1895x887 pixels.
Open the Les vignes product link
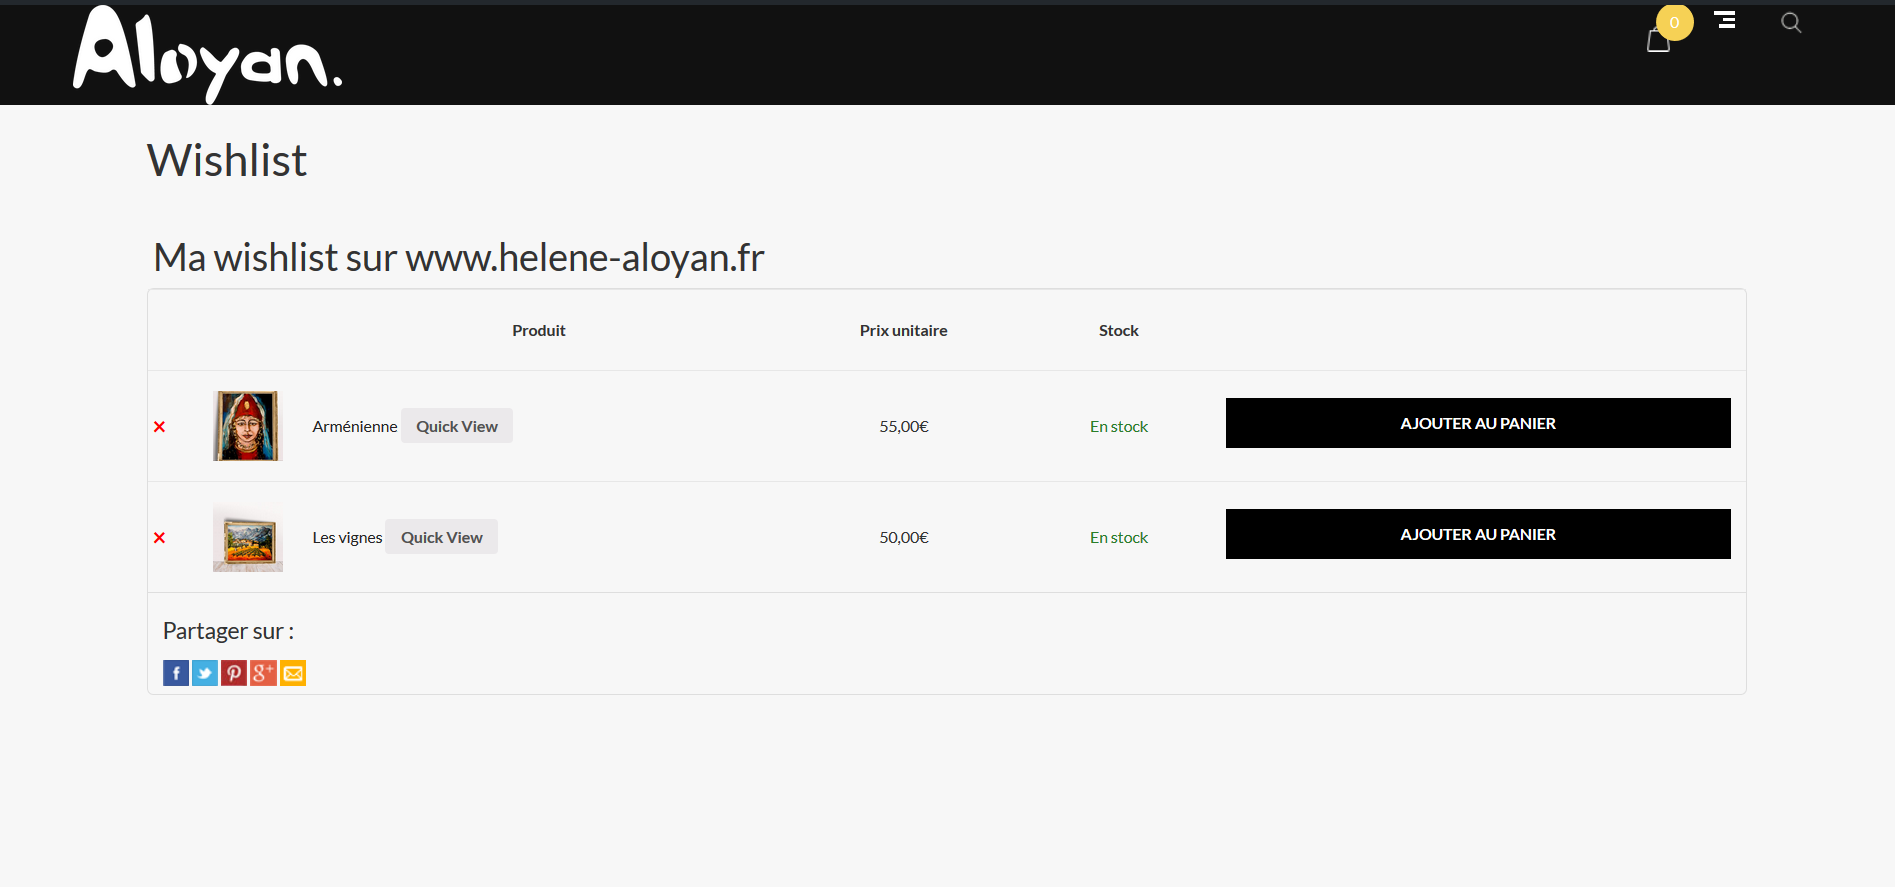pyautogui.click(x=347, y=538)
